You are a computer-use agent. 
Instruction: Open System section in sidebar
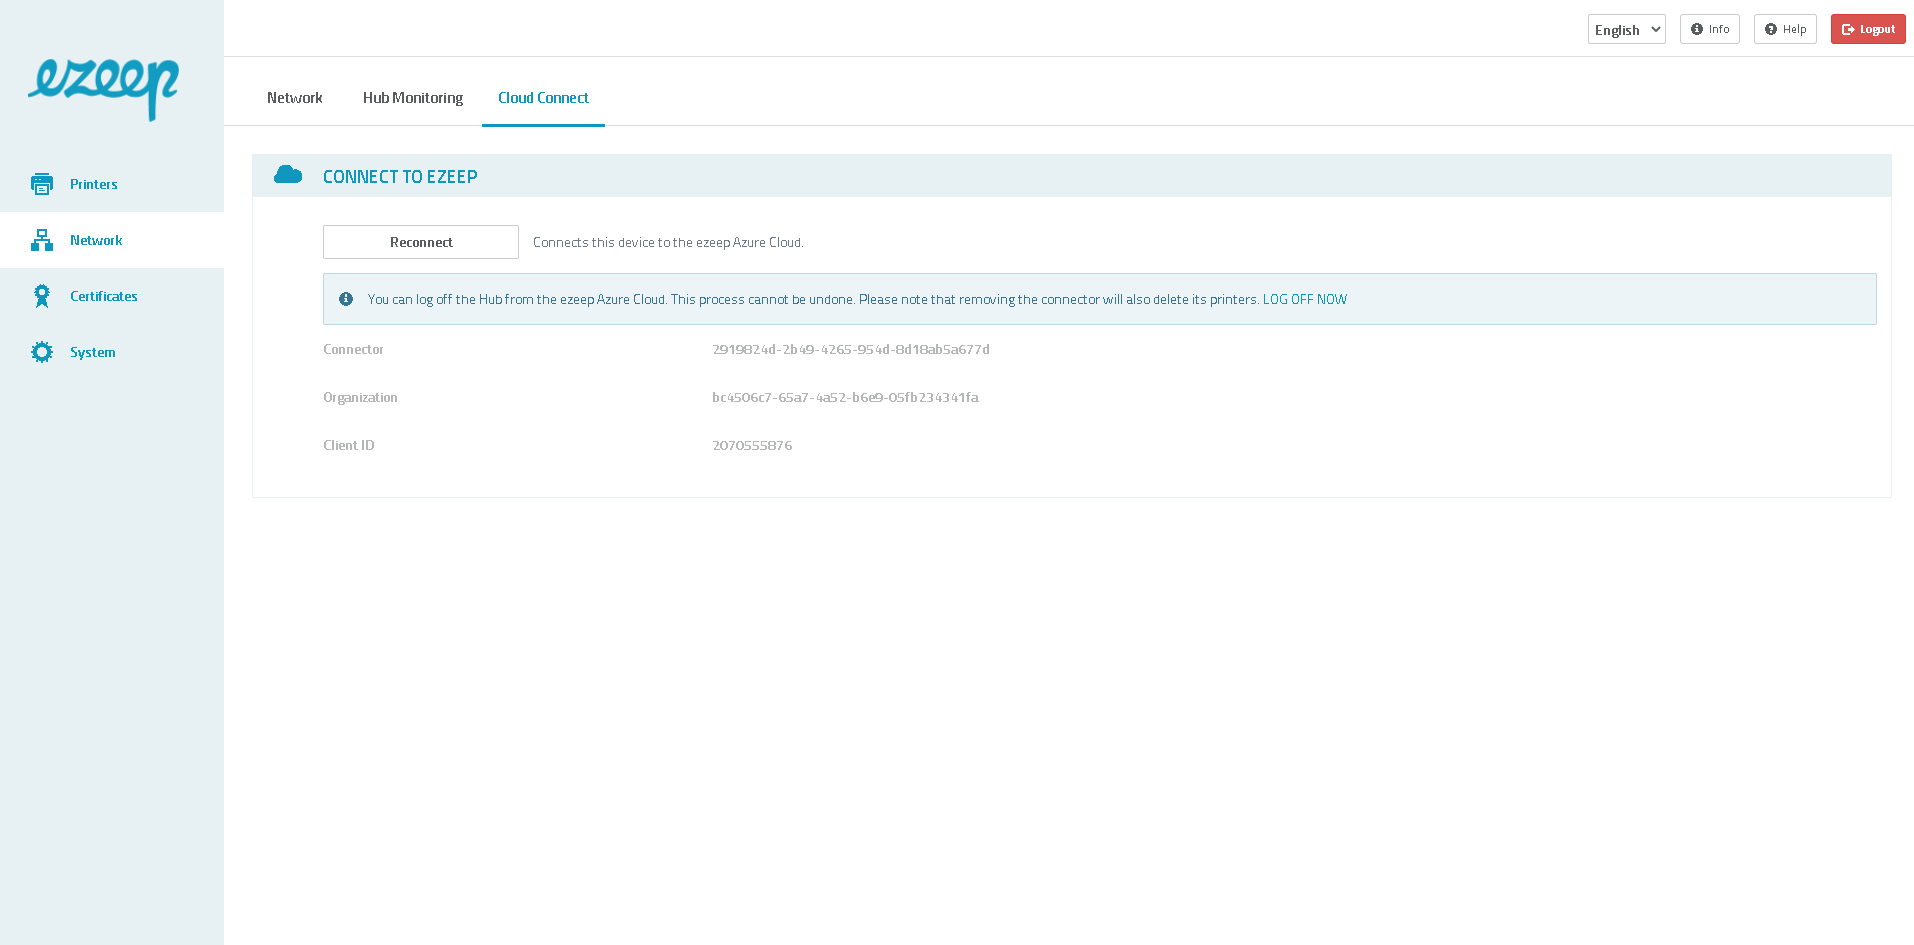click(112, 352)
